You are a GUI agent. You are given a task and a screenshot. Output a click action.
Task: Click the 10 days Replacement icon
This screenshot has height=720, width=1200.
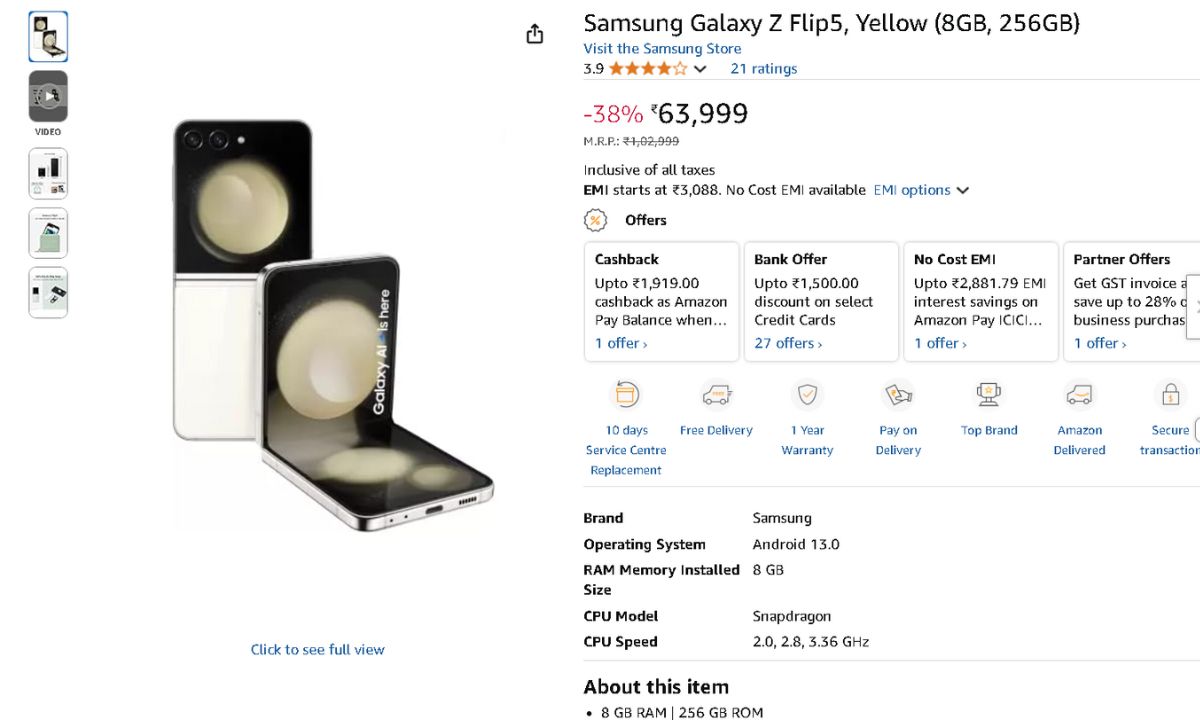pos(625,395)
